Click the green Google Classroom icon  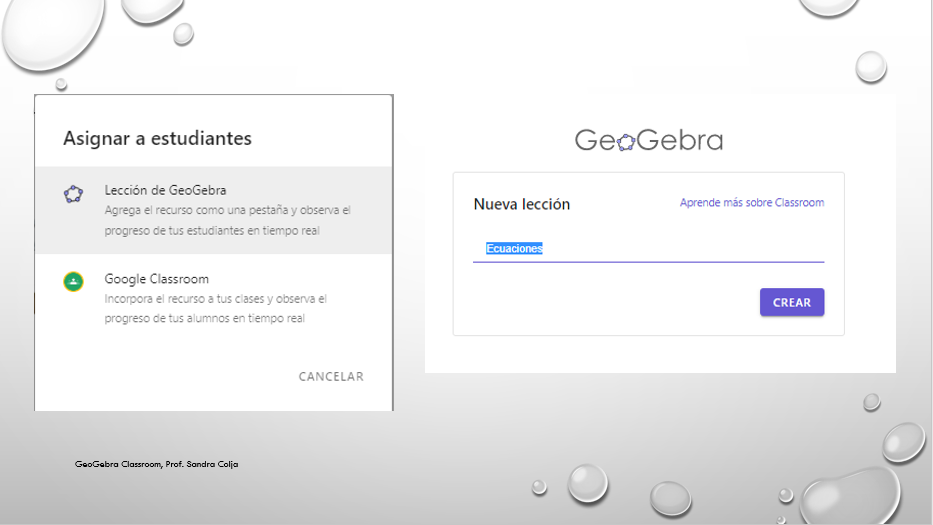[73, 282]
